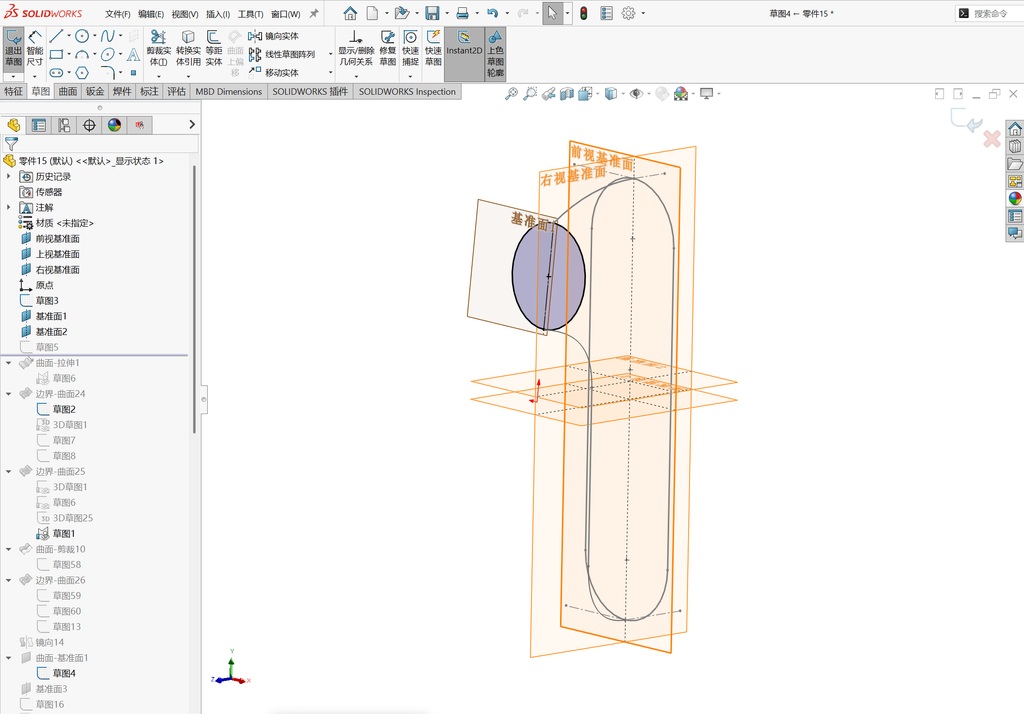Switch to the SOLIDWORKS Inspection tab
Image resolution: width=1024 pixels, height=714 pixels.
407,91
